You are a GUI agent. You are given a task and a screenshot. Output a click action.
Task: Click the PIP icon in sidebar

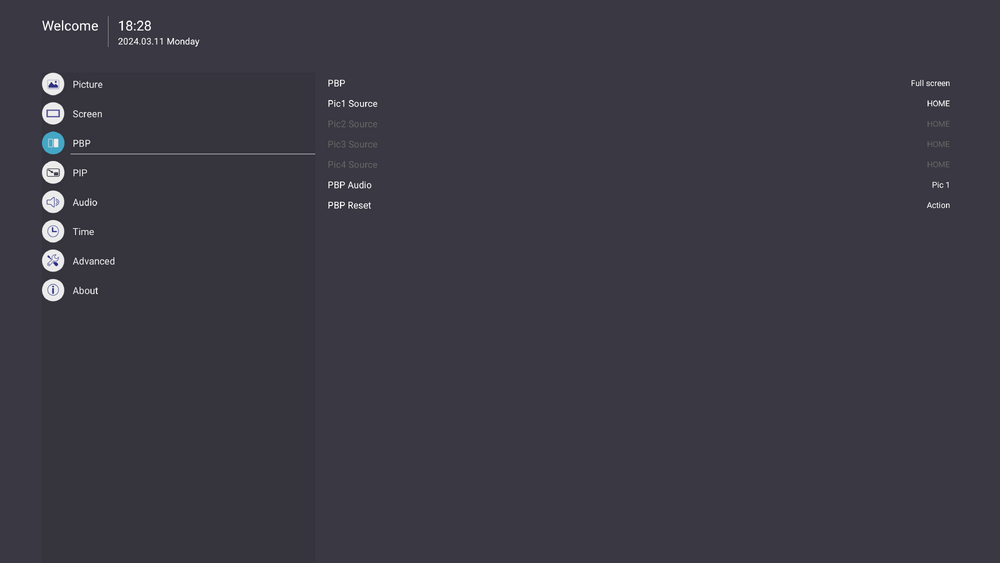pyautogui.click(x=53, y=172)
